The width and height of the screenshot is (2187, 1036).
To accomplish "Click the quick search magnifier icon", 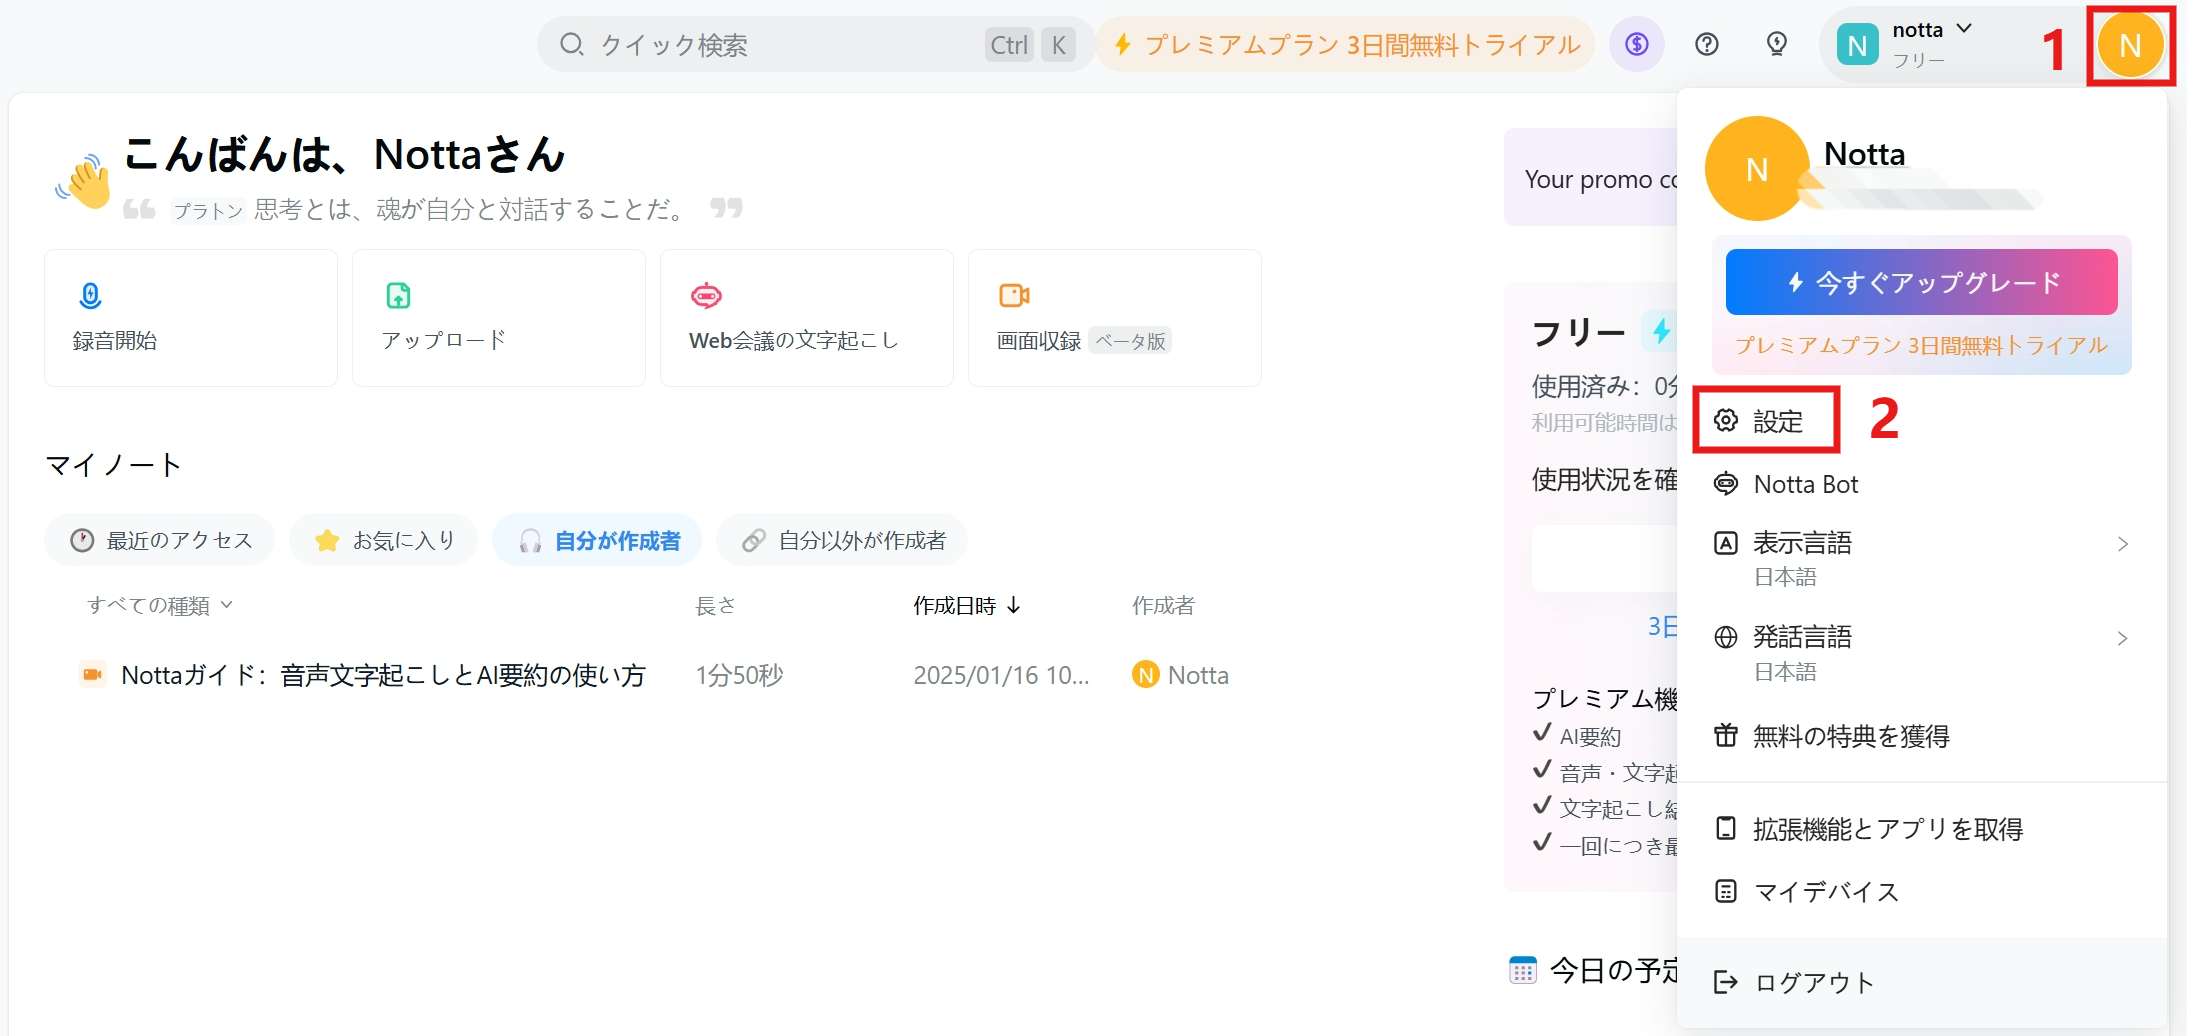I will 571,44.
